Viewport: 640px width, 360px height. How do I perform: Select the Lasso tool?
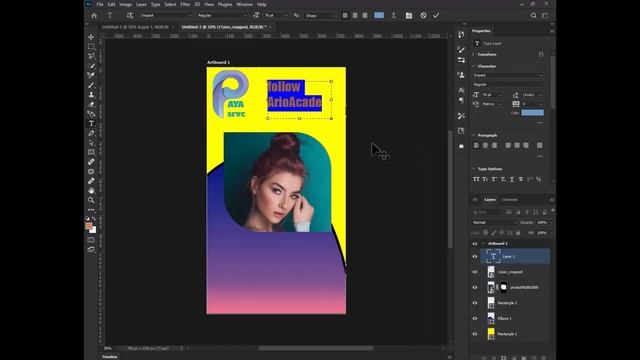91,56
